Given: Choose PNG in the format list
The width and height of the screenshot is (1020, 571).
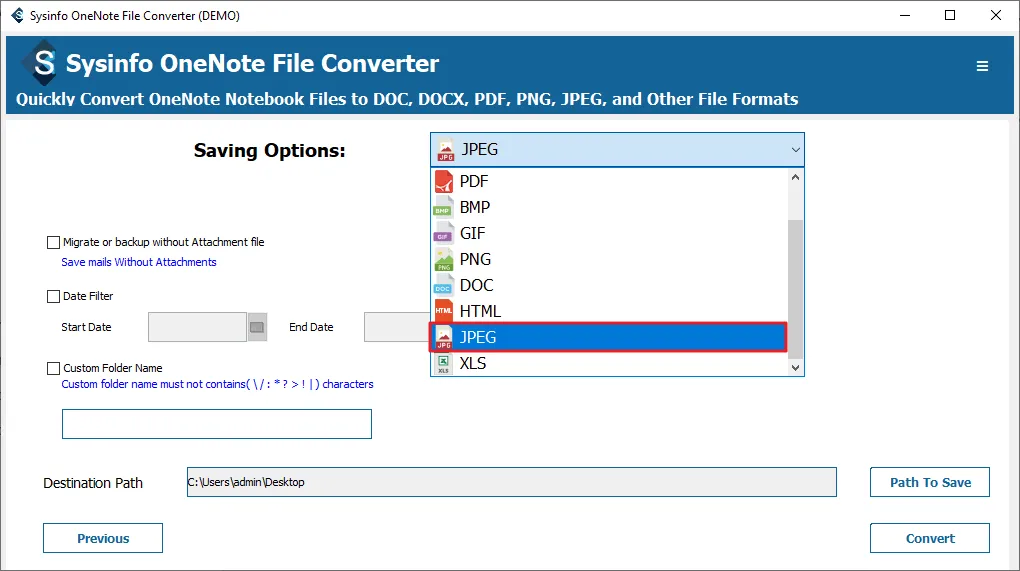Looking at the screenshot, I should coord(609,259).
